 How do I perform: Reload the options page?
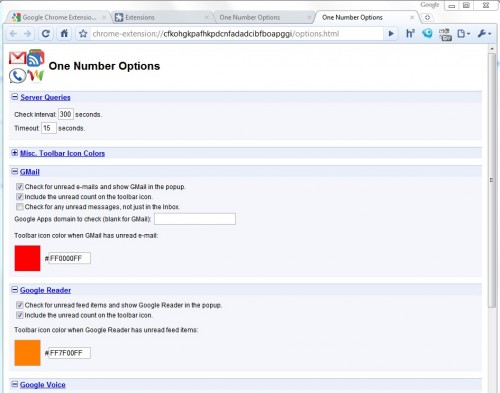tap(46, 34)
